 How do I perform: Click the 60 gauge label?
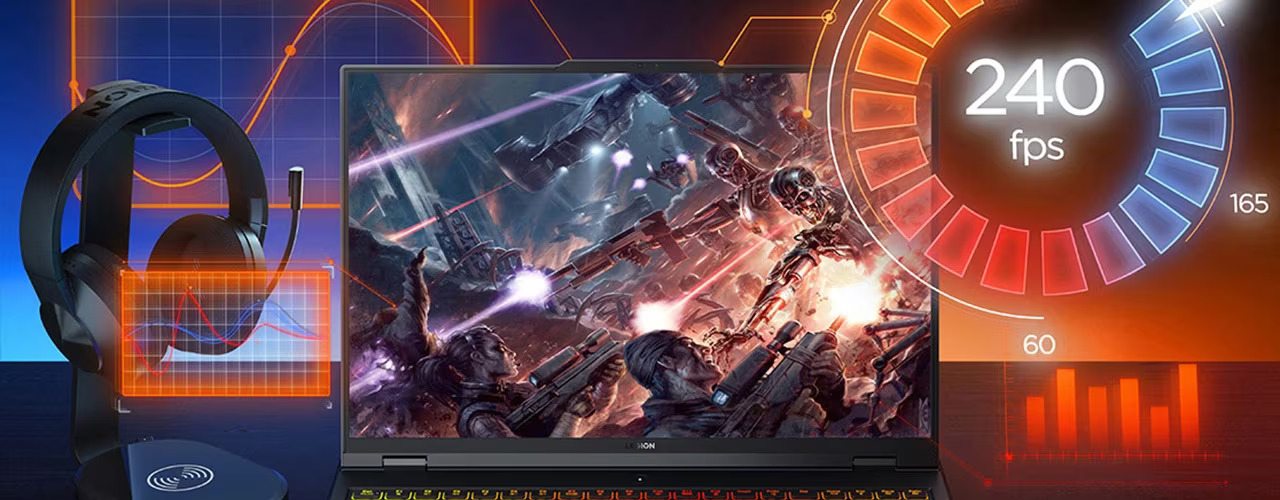point(1039,346)
